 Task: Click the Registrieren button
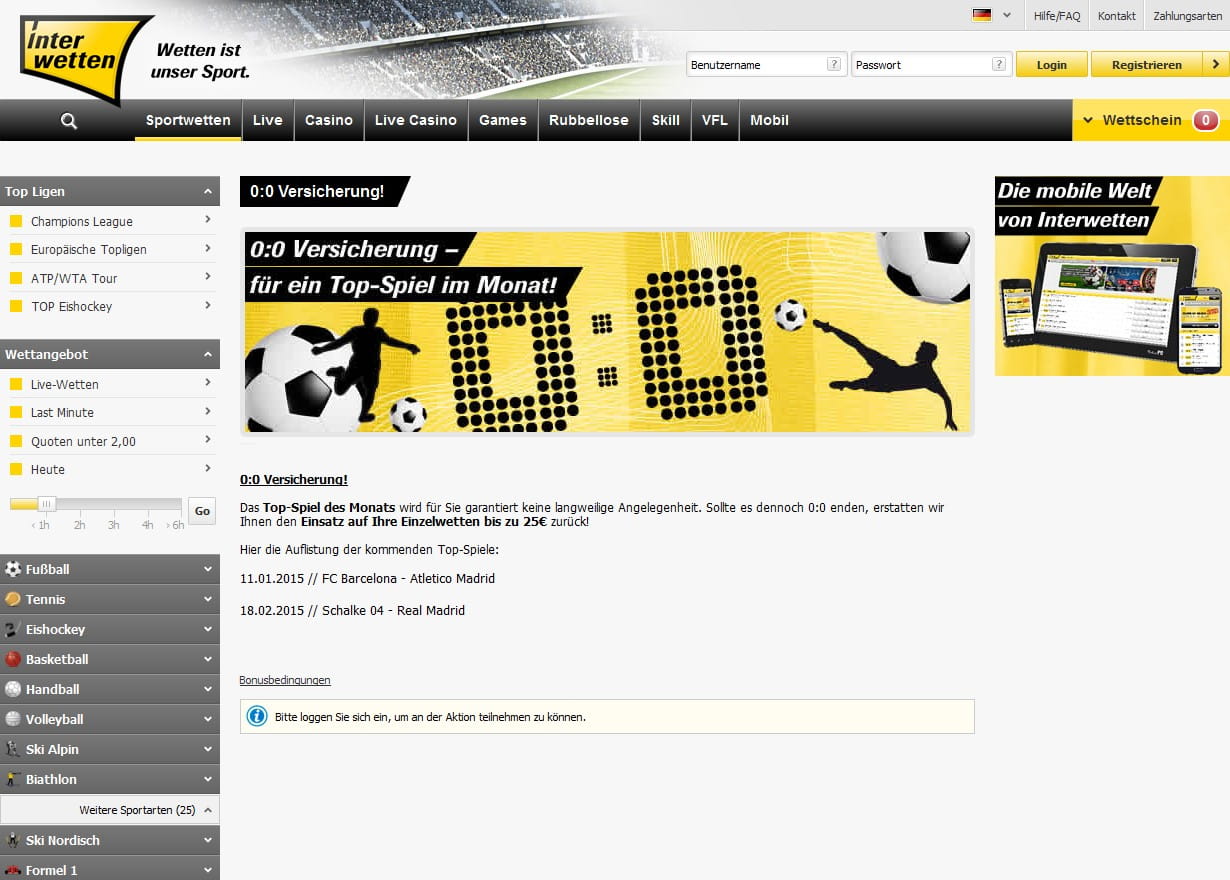1147,64
